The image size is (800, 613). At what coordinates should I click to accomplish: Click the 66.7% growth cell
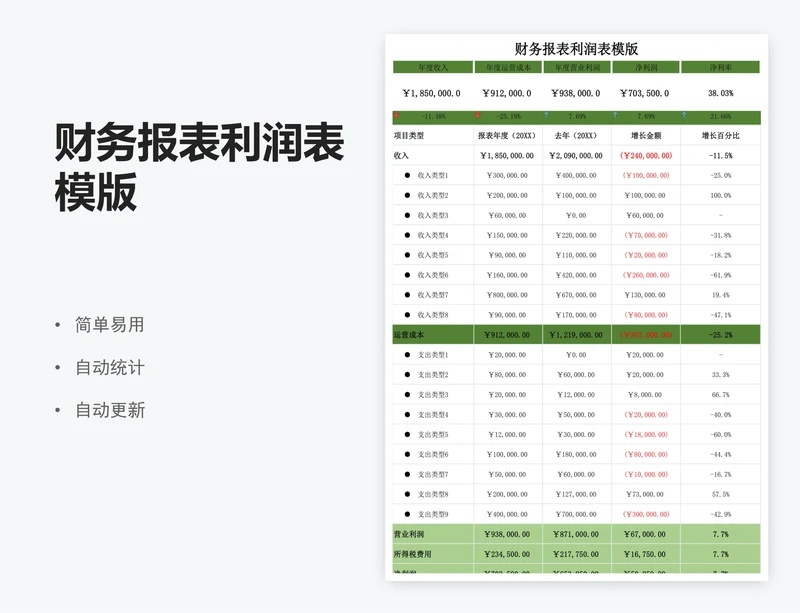(720, 395)
